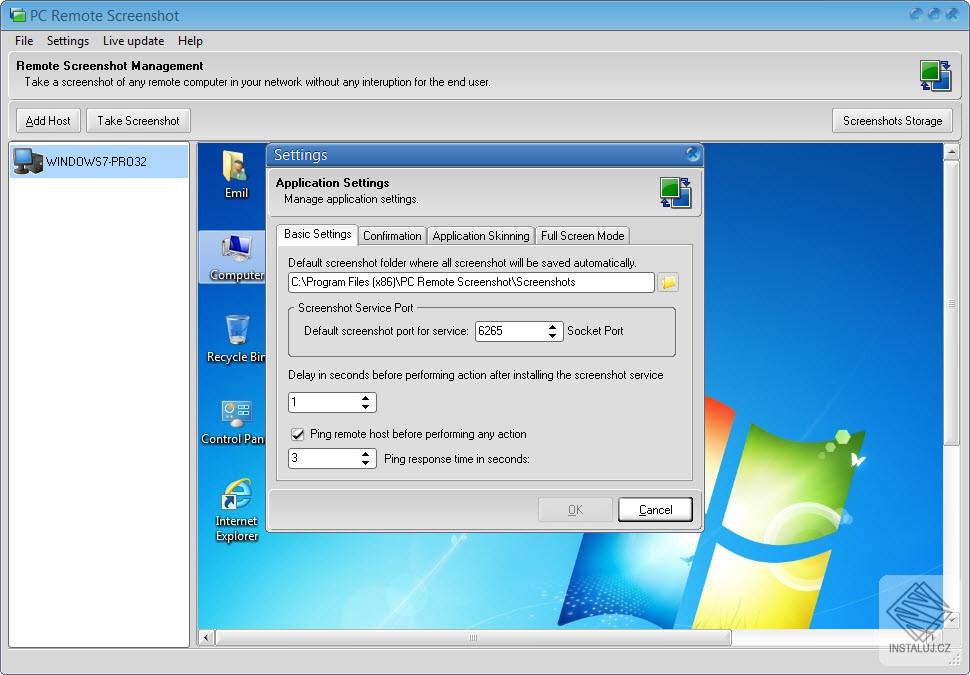
Task: Click the green screenshot icon on the Settings header
Action: (676, 192)
